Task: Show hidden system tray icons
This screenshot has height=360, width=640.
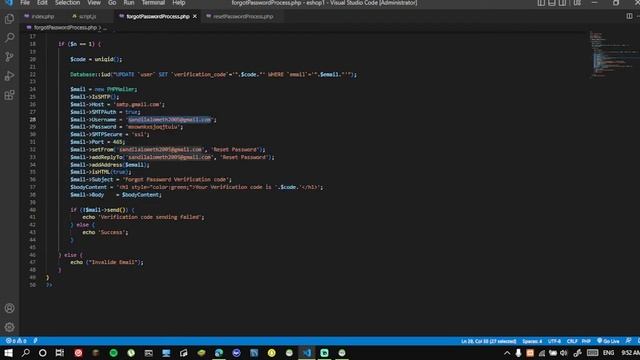Action: pos(507,353)
